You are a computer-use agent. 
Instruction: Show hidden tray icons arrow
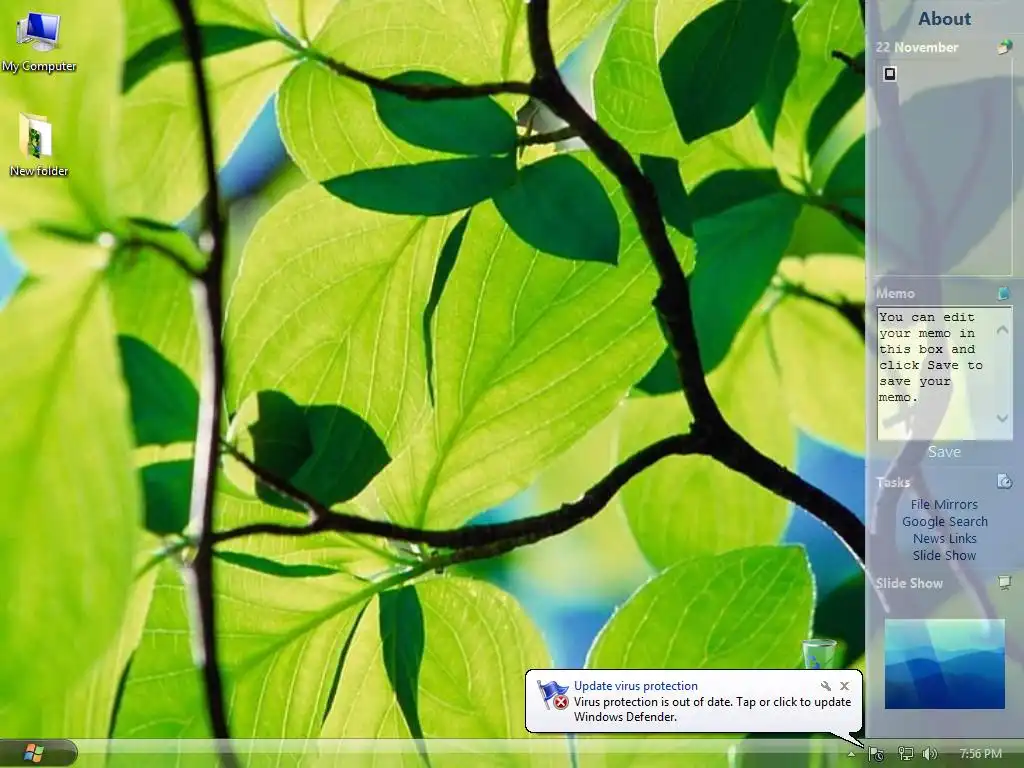click(x=852, y=754)
